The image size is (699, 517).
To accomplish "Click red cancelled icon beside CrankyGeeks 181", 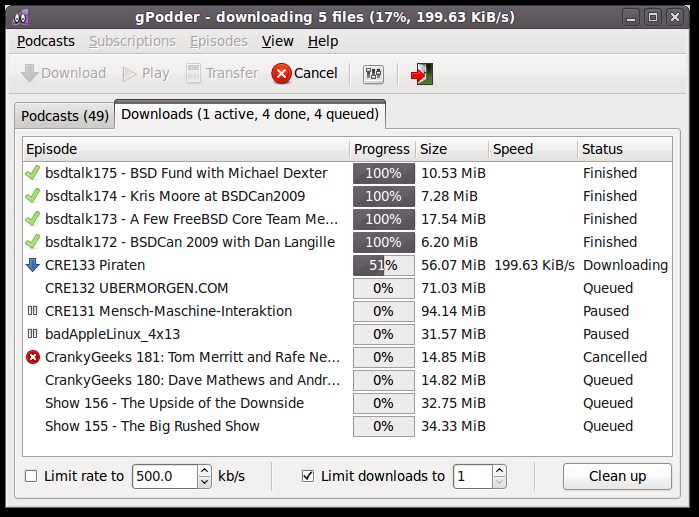I will point(33,357).
